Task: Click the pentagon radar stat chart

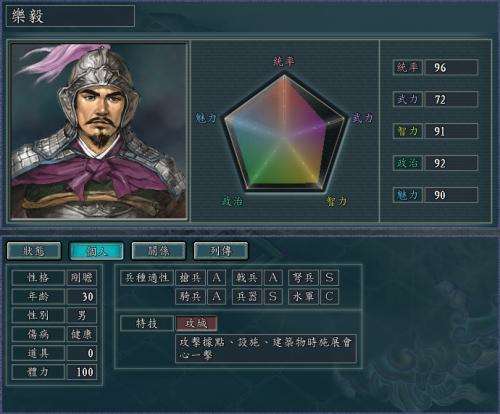Action: tap(284, 133)
